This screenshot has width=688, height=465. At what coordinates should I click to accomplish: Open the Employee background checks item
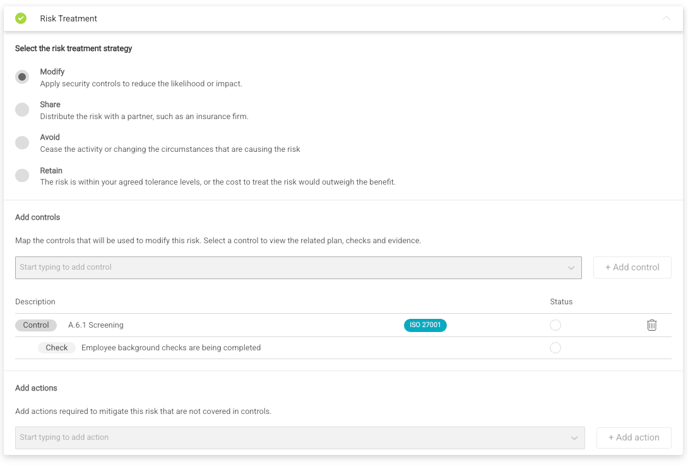pos(171,348)
